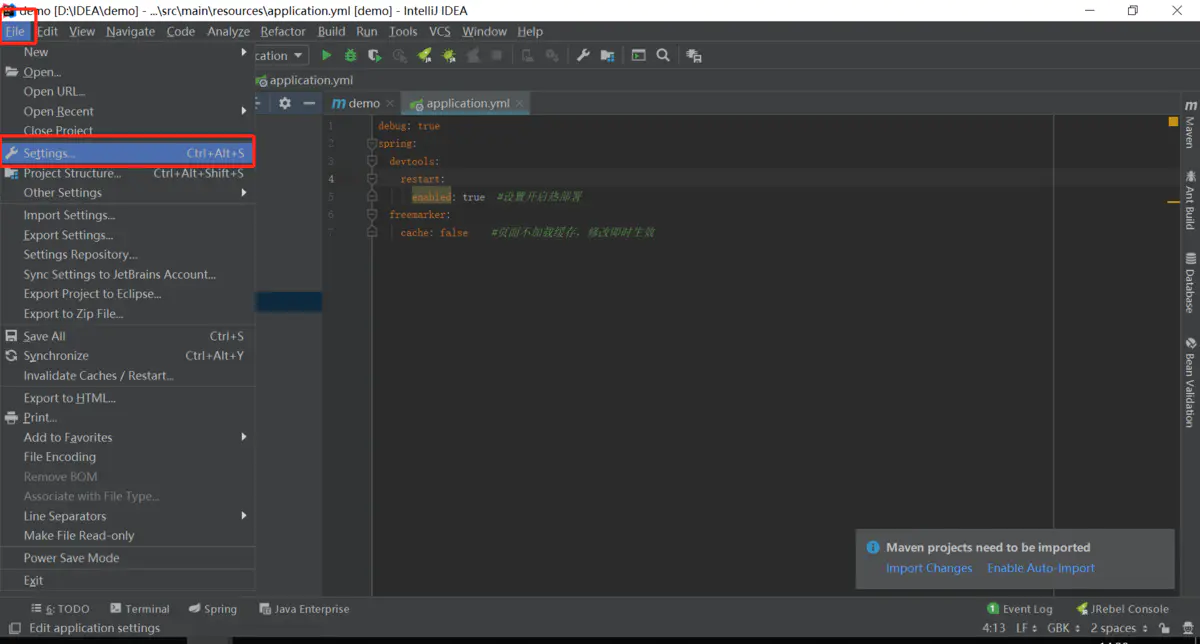Open Run Anything terminal-window icon
The image size is (1200, 644).
(638, 56)
